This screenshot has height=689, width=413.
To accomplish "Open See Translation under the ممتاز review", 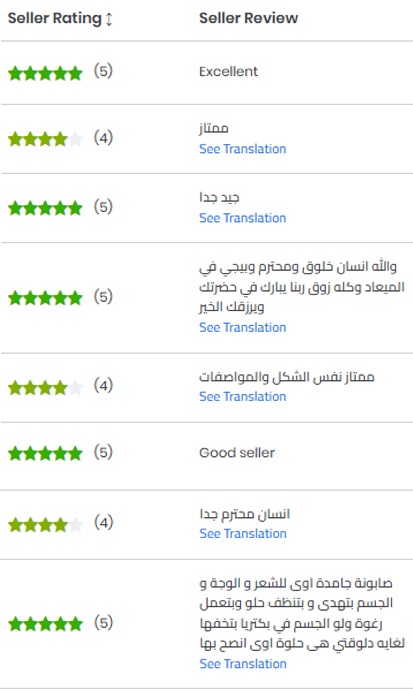I will coord(243,149).
